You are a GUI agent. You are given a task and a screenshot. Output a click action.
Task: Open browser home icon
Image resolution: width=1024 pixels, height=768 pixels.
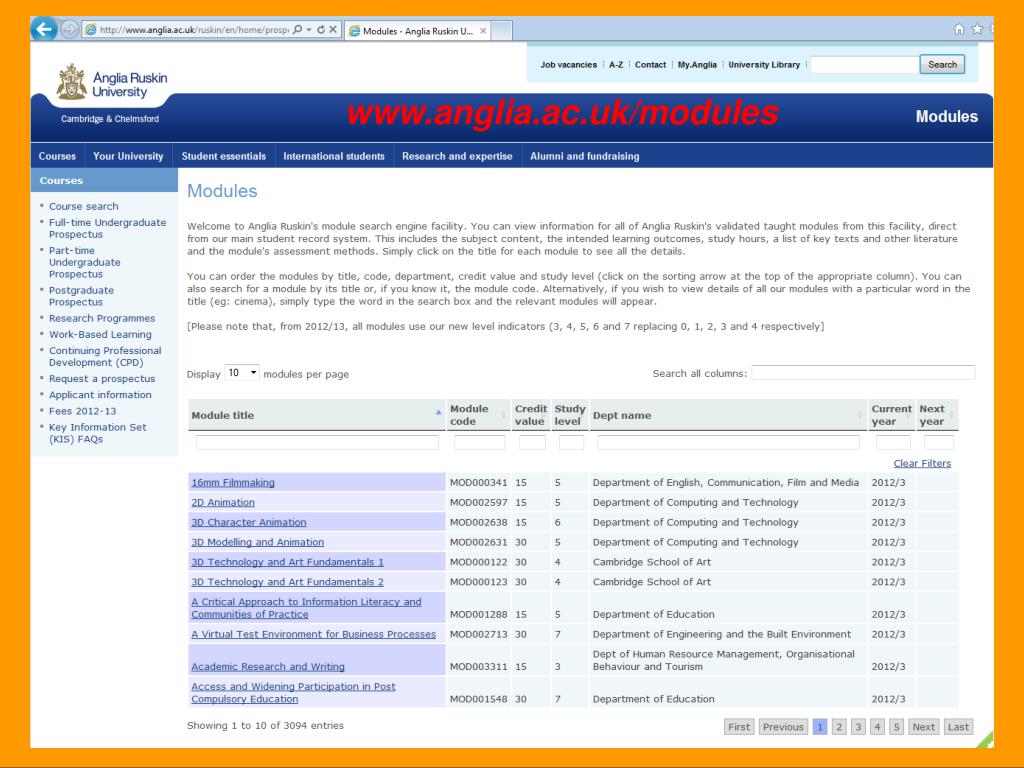pos(959,29)
